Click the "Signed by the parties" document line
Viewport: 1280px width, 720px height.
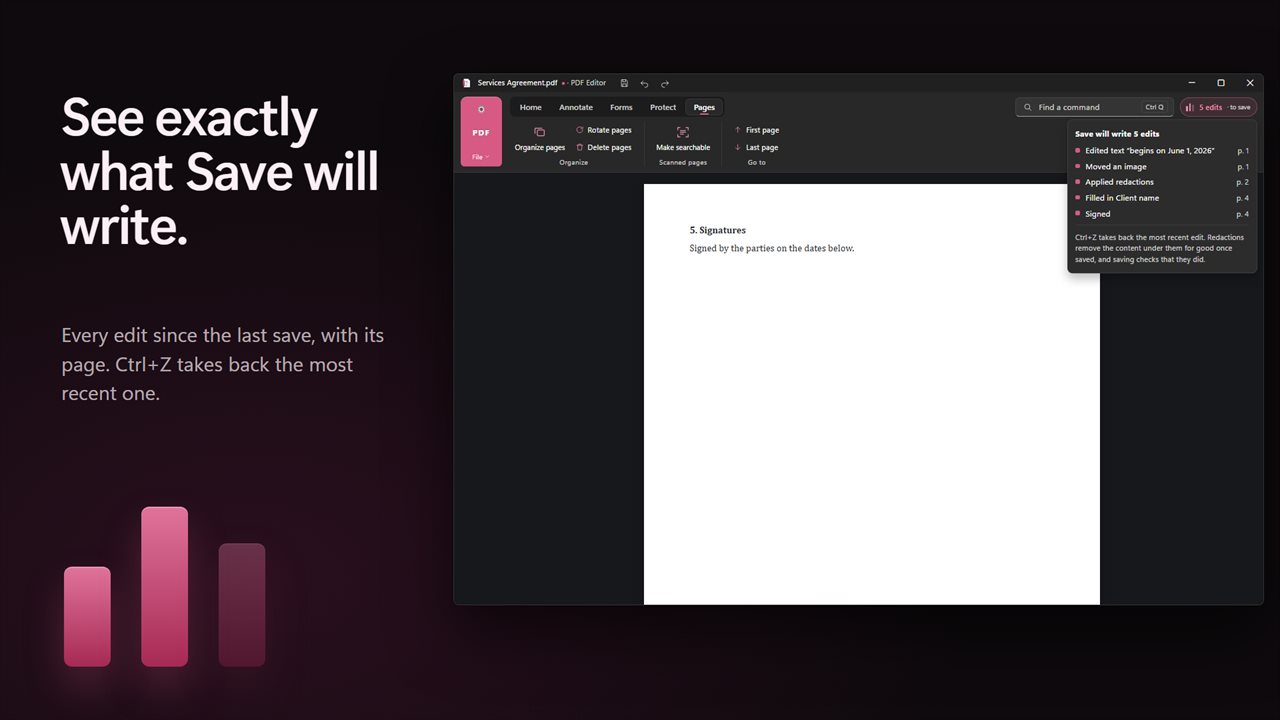(772, 248)
